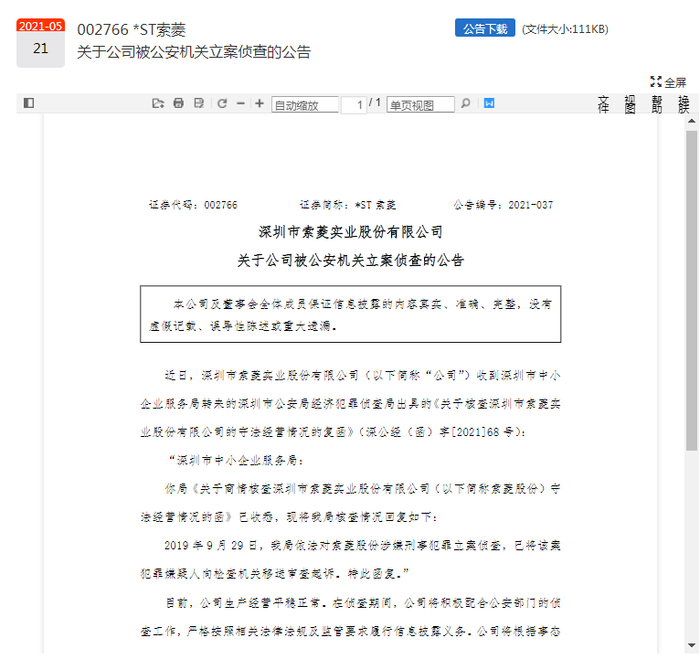The width and height of the screenshot is (700, 671).
Task: Zoom out with the minus icon
Action: (241, 104)
